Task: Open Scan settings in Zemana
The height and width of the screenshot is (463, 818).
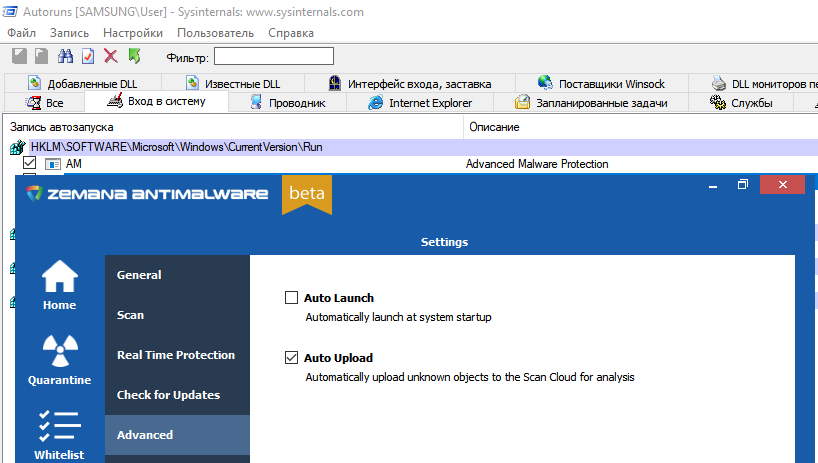Action: pos(177,315)
